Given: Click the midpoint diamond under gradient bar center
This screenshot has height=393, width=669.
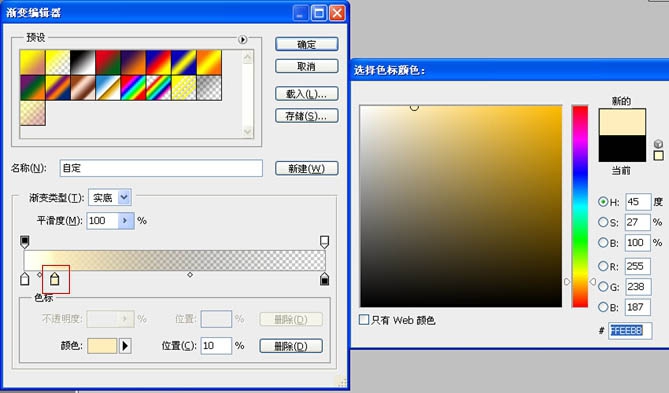Looking at the screenshot, I should (x=190, y=275).
